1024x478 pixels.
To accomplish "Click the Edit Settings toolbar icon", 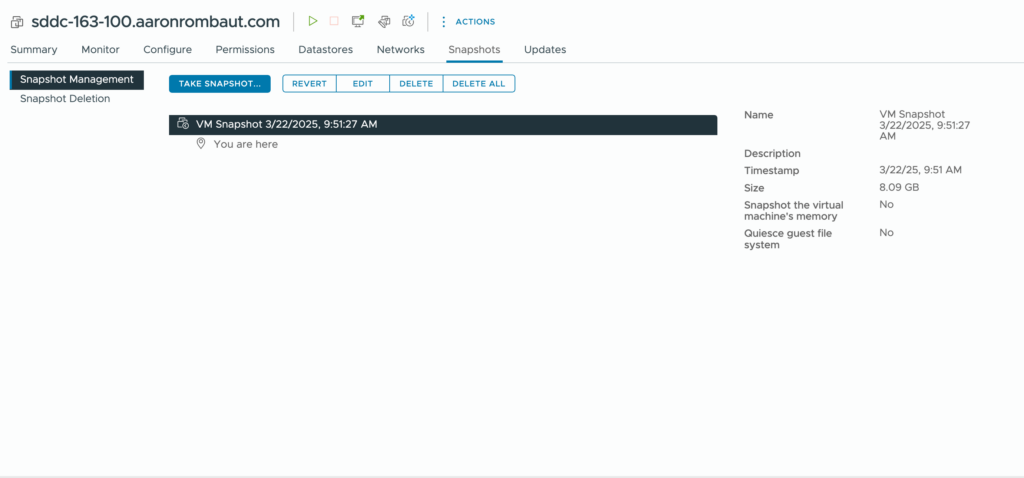I will [x=383, y=21].
